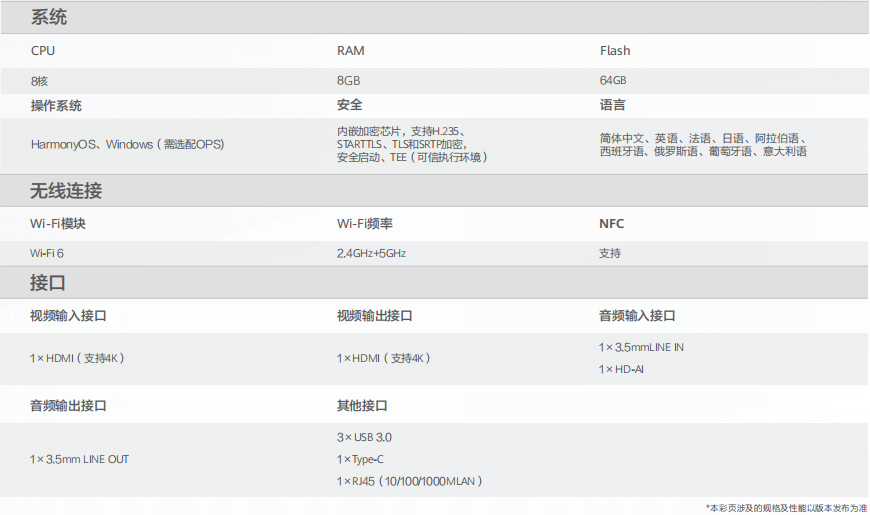870x515 pixels.
Task: Click the 接口 section header
Action: pyautogui.click(x=49, y=283)
